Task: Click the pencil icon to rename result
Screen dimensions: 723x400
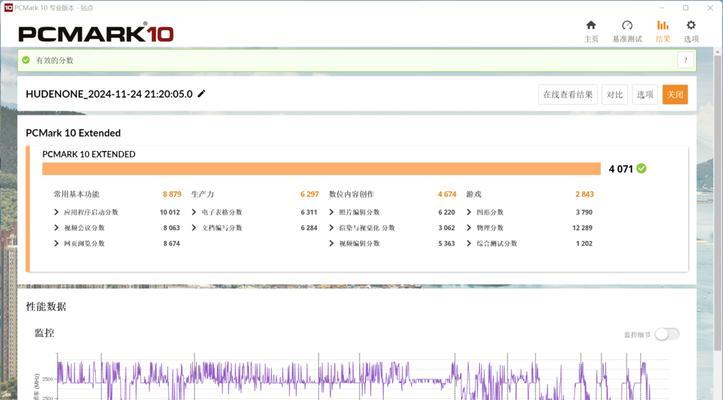Action: tap(201, 94)
